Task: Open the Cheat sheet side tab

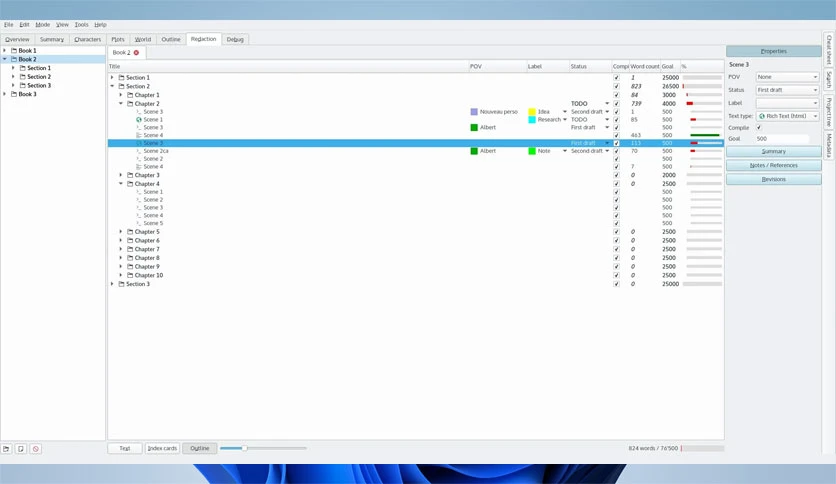Action: (829, 50)
